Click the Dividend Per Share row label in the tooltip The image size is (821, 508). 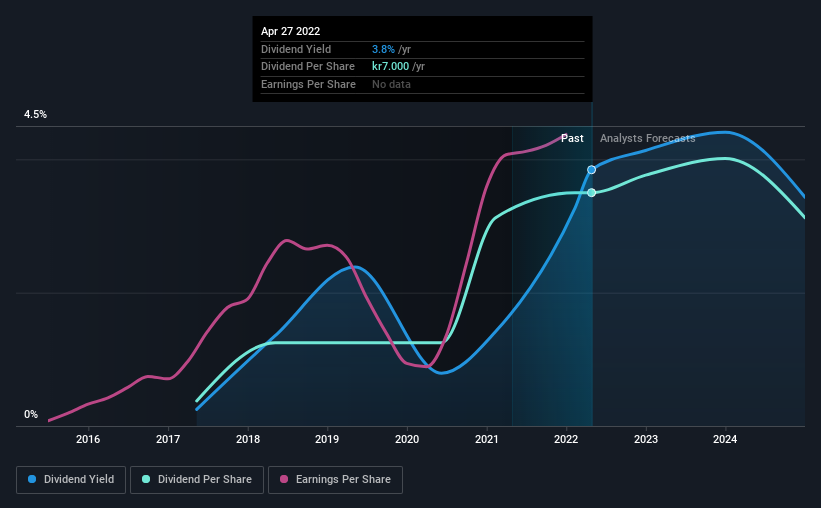coord(308,67)
